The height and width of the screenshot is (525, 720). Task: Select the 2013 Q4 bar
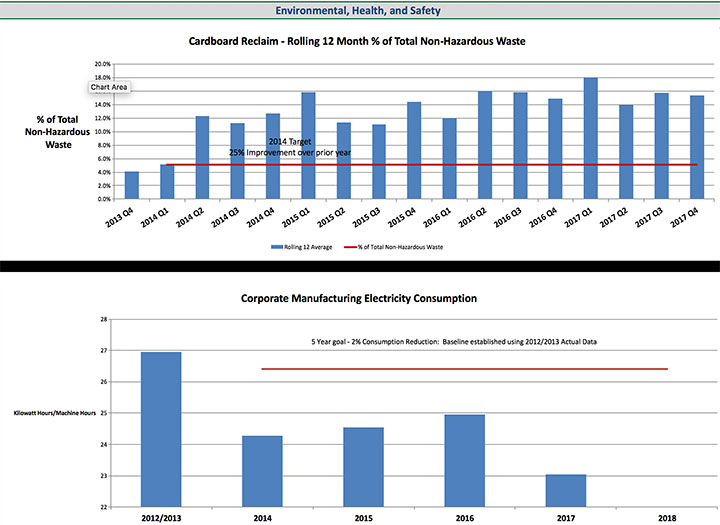click(132, 185)
